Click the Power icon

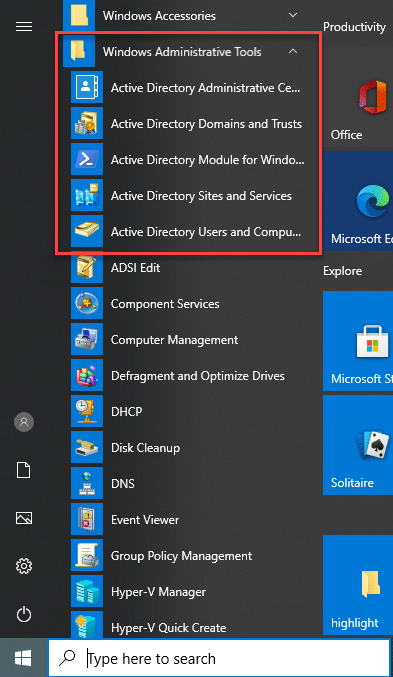pyautogui.click(x=24, y=614)
